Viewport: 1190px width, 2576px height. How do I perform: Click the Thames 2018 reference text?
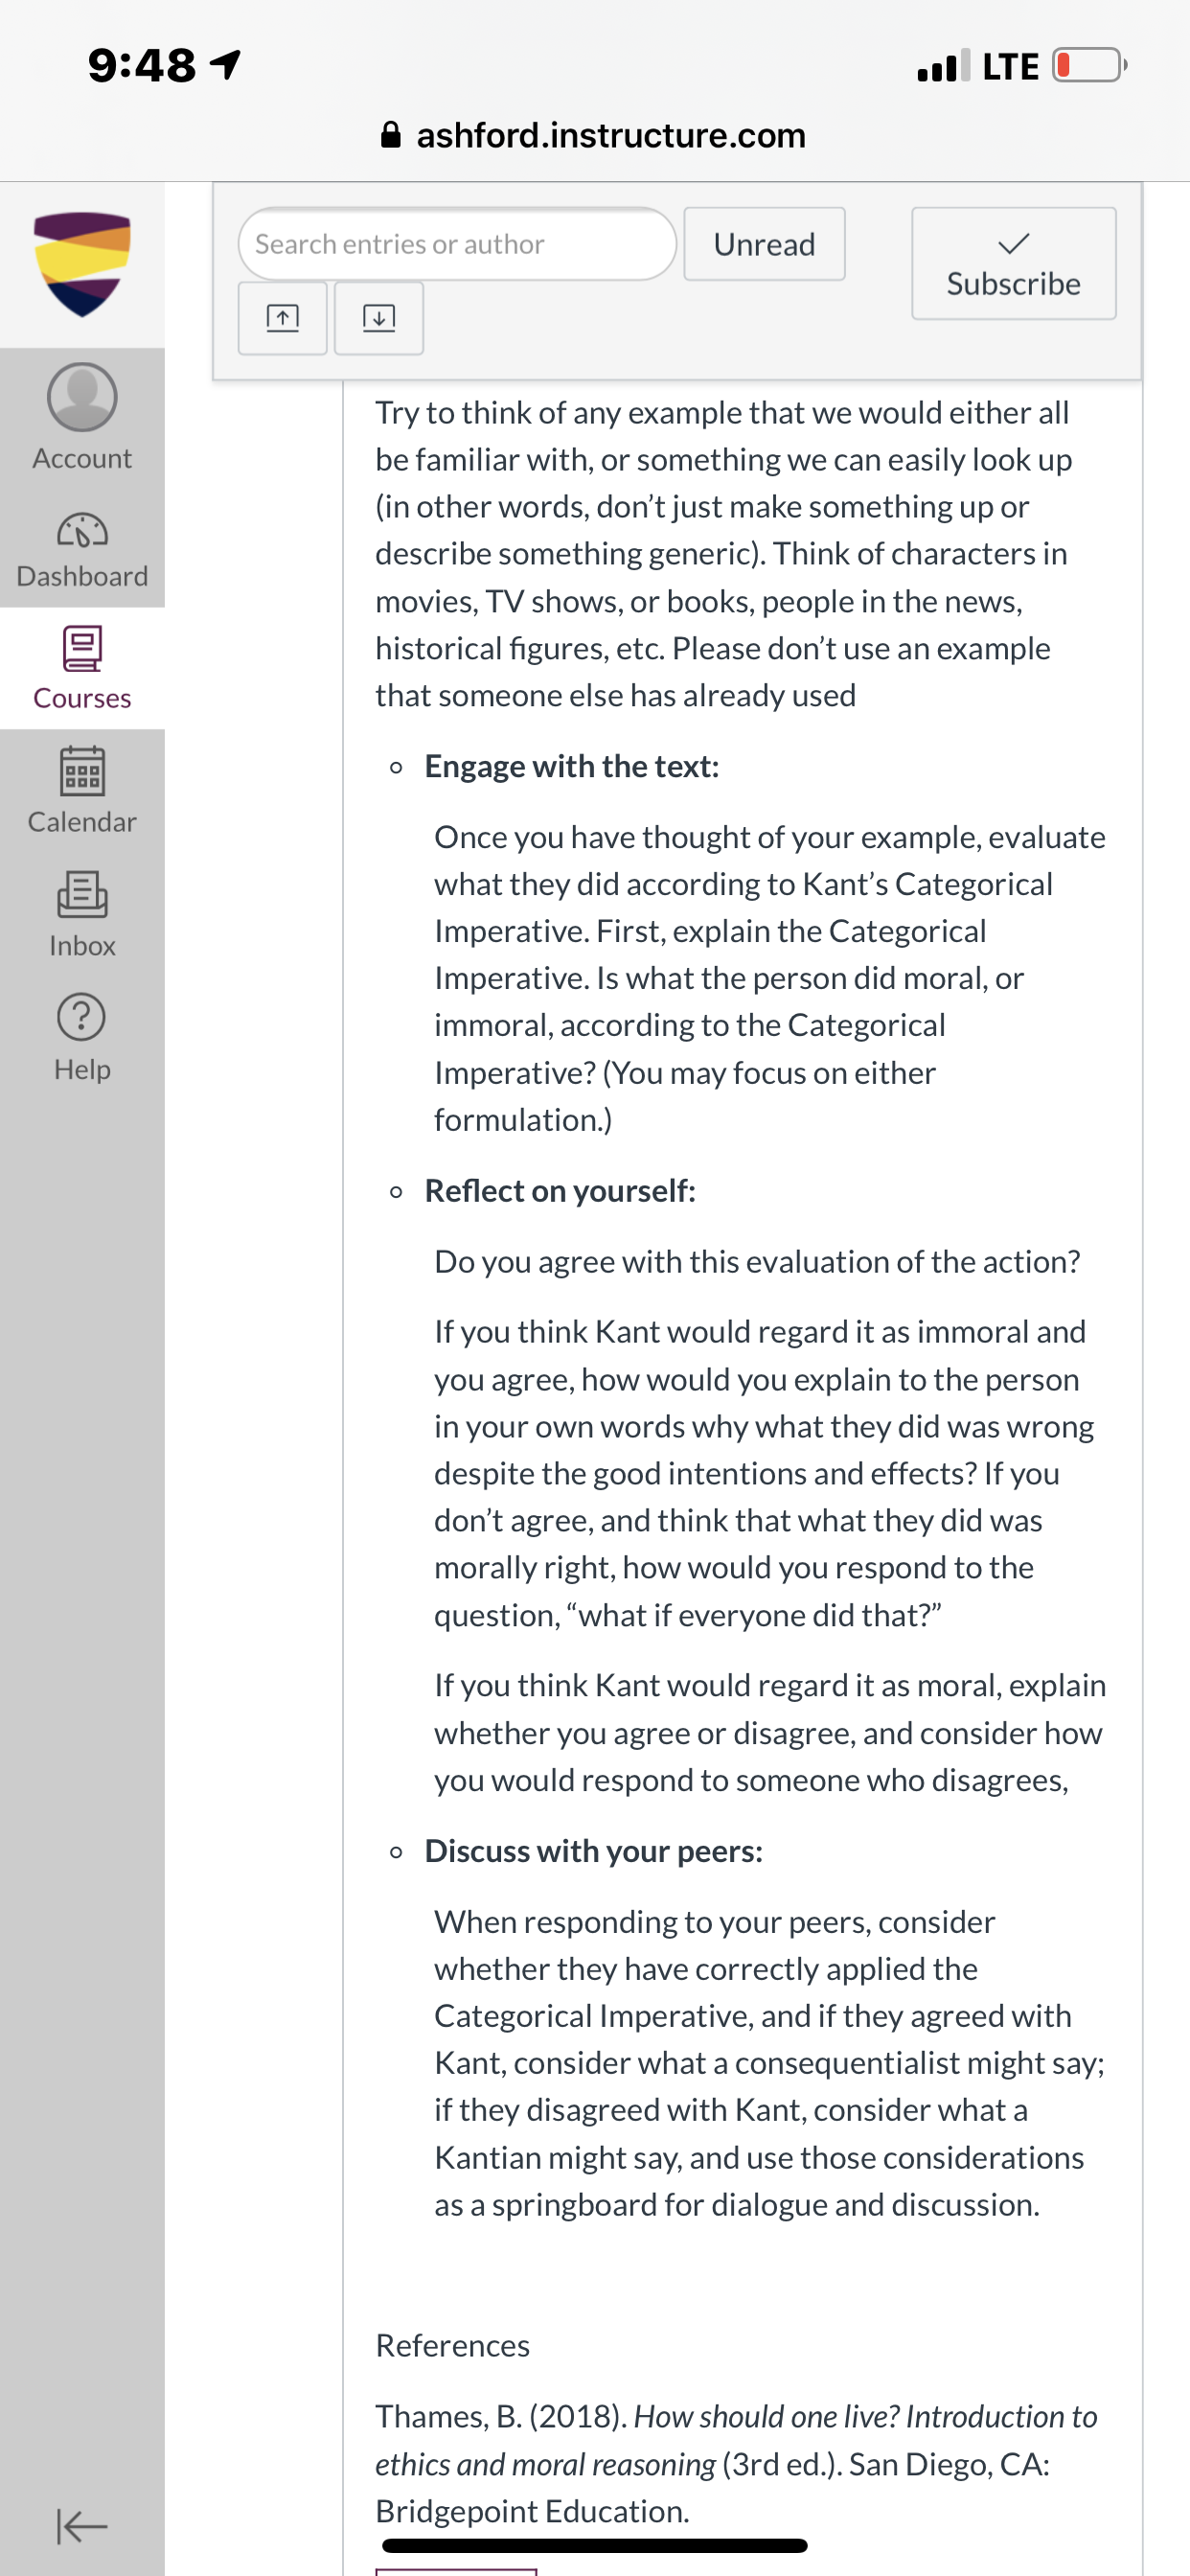pos(736,2464)
